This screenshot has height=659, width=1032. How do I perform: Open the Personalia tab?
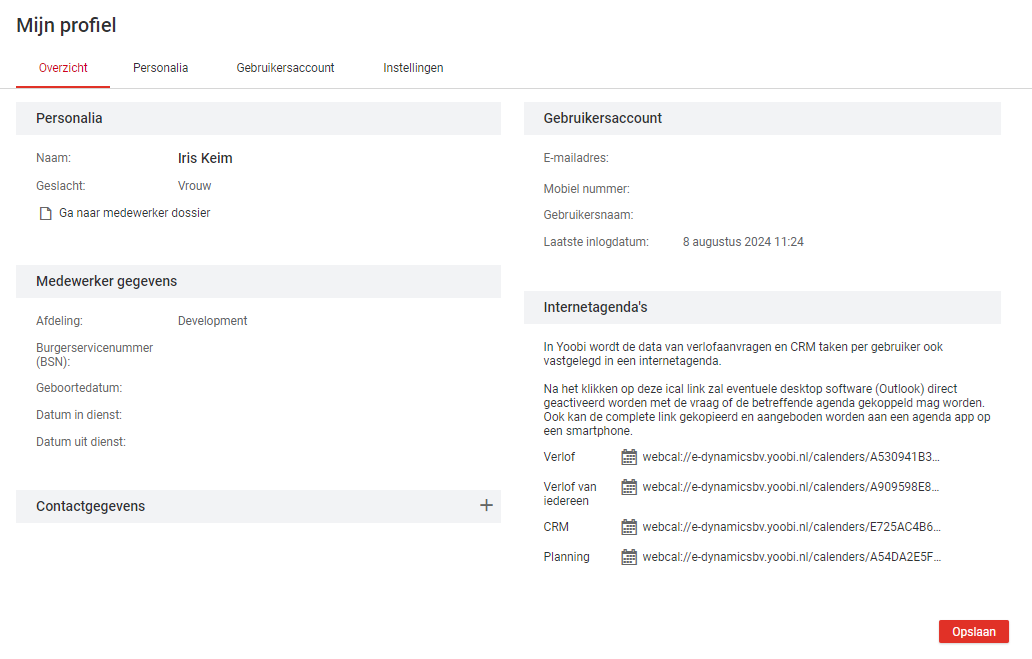161,68
